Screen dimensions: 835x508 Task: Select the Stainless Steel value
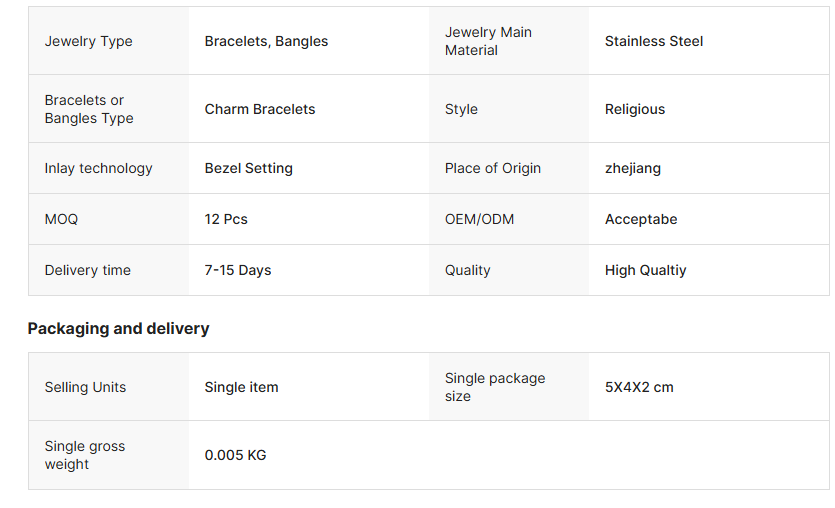coord(654,41)
